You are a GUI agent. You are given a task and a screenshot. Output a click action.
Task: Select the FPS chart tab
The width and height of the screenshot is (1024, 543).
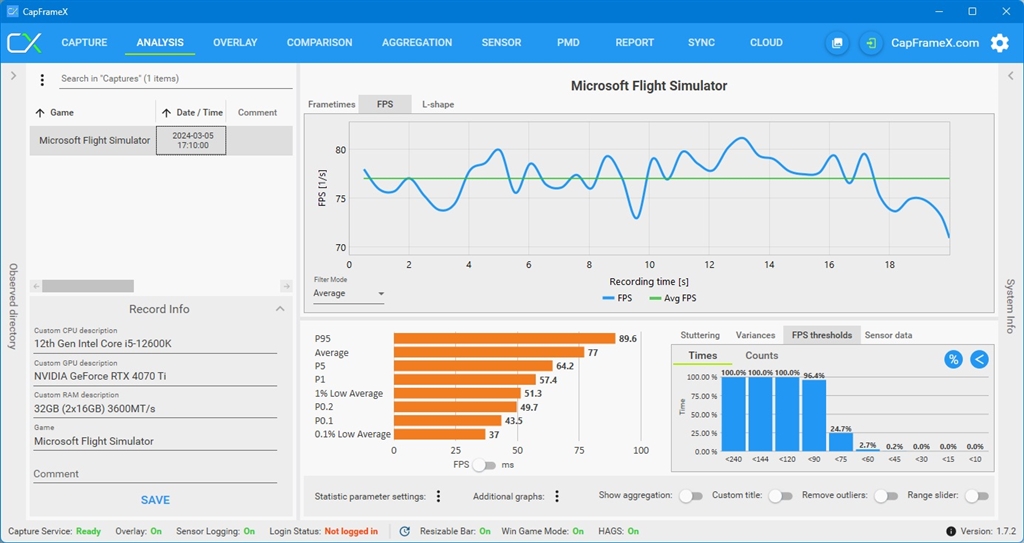(x=385, y=105)
